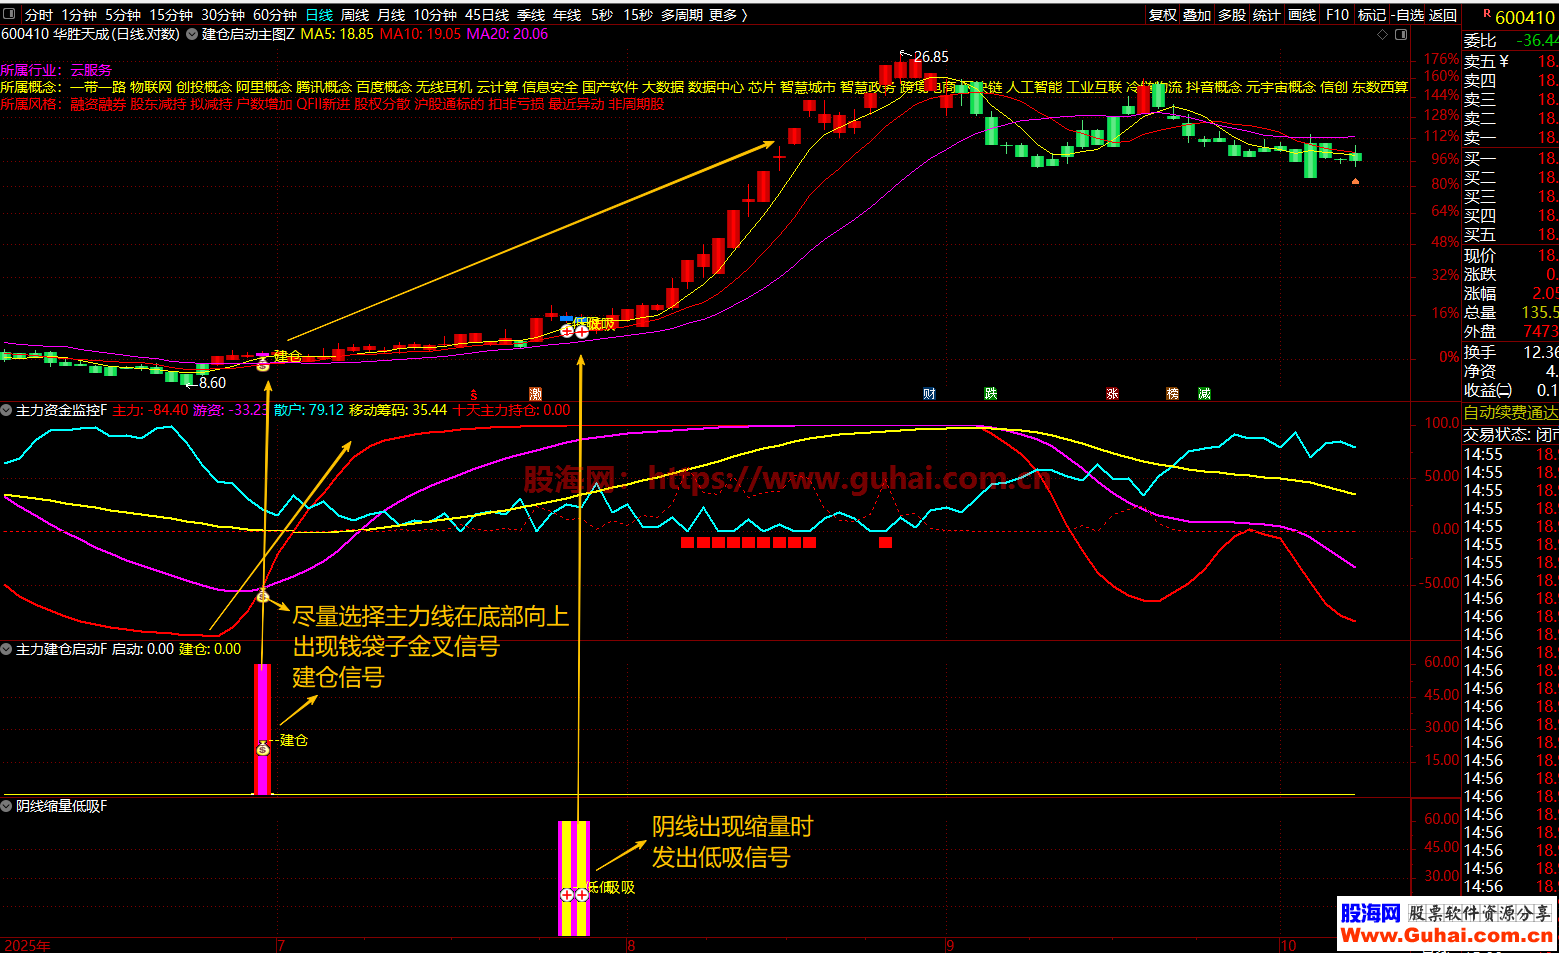Click the money bag icon in 主力建仓启动F panel

click(263, 748)
